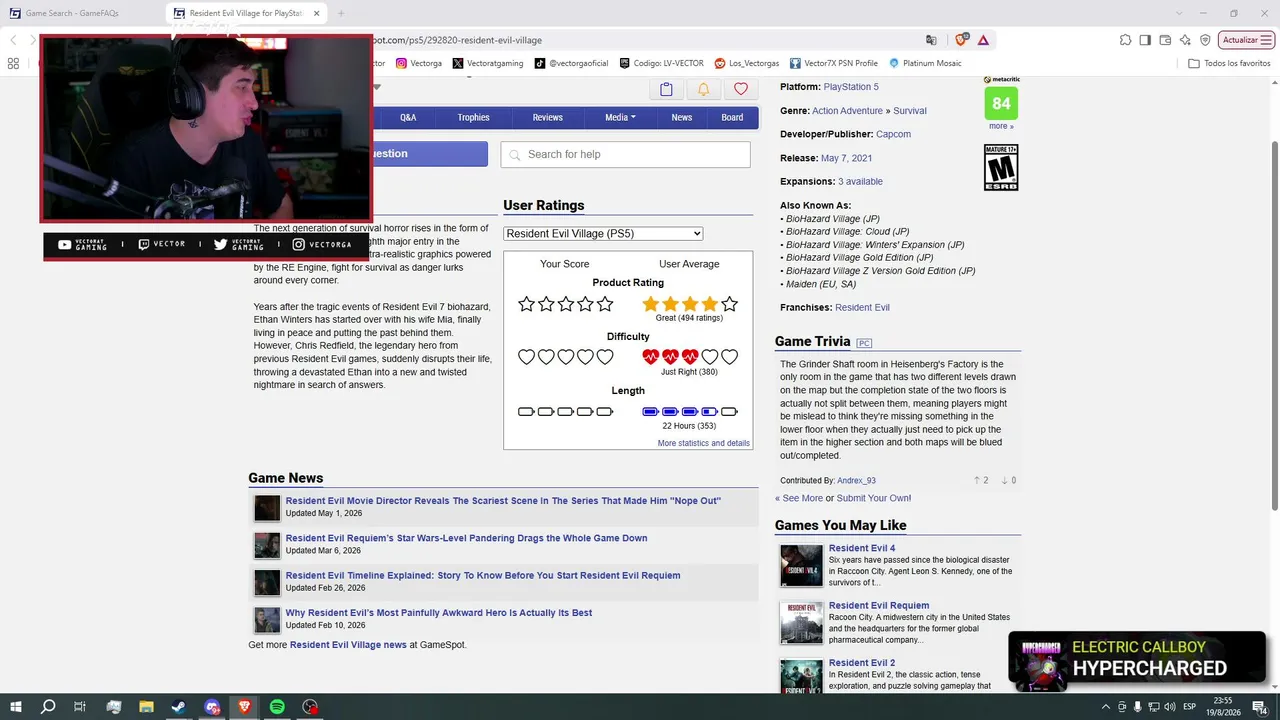Open the browser extensions puzzle icon
1280x720 pixels.
click(x=1125, y=40)
